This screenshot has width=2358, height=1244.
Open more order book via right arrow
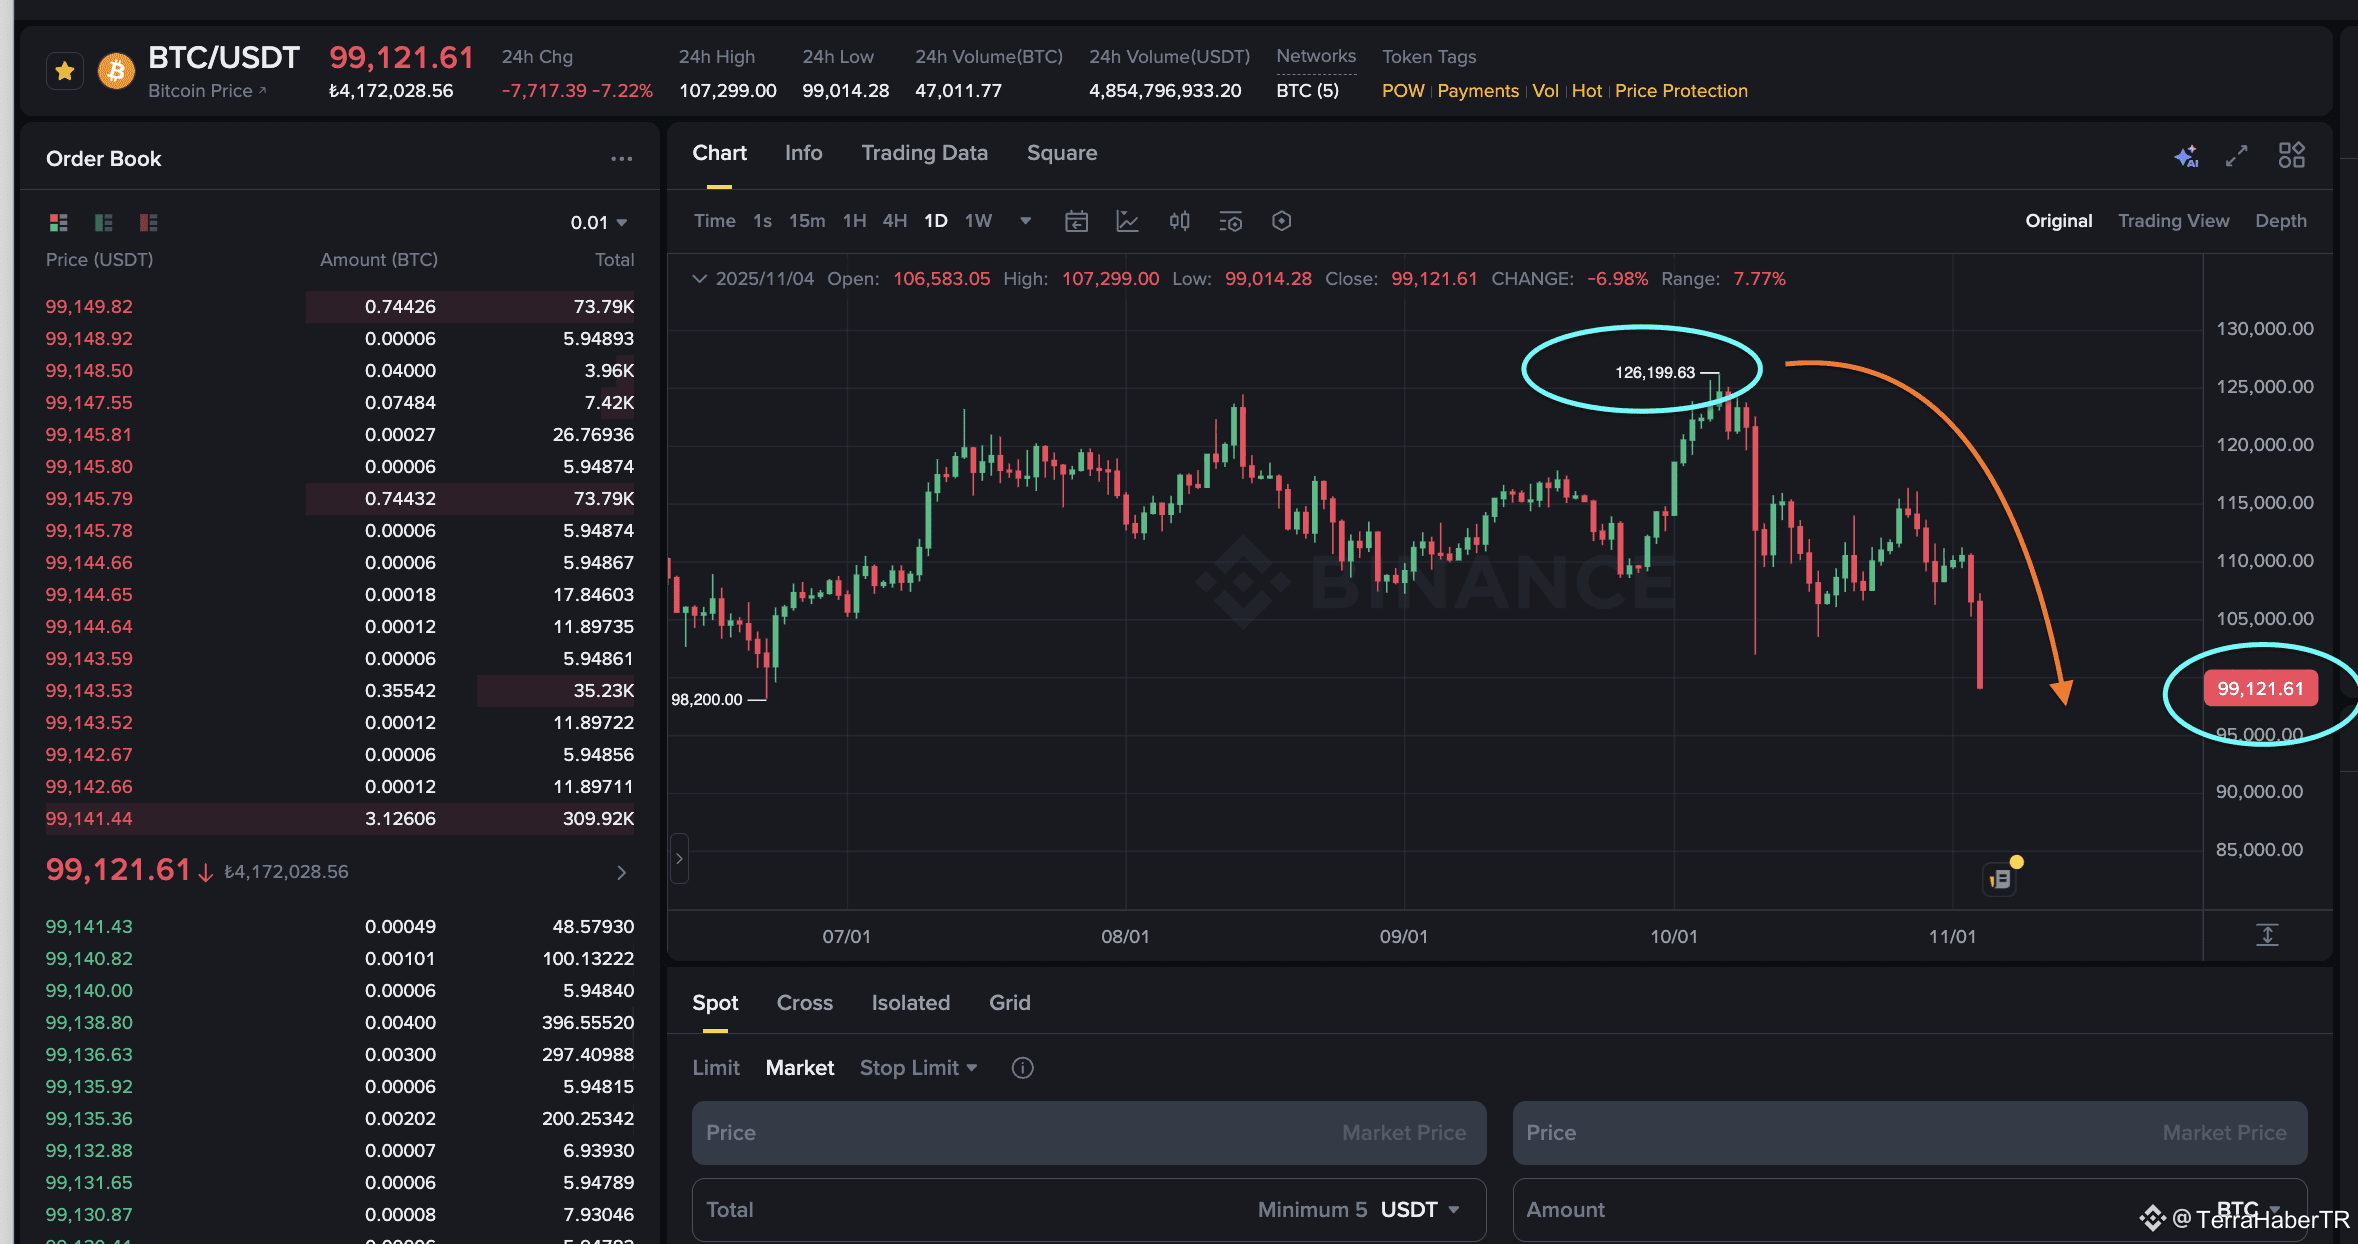(622, 873)
